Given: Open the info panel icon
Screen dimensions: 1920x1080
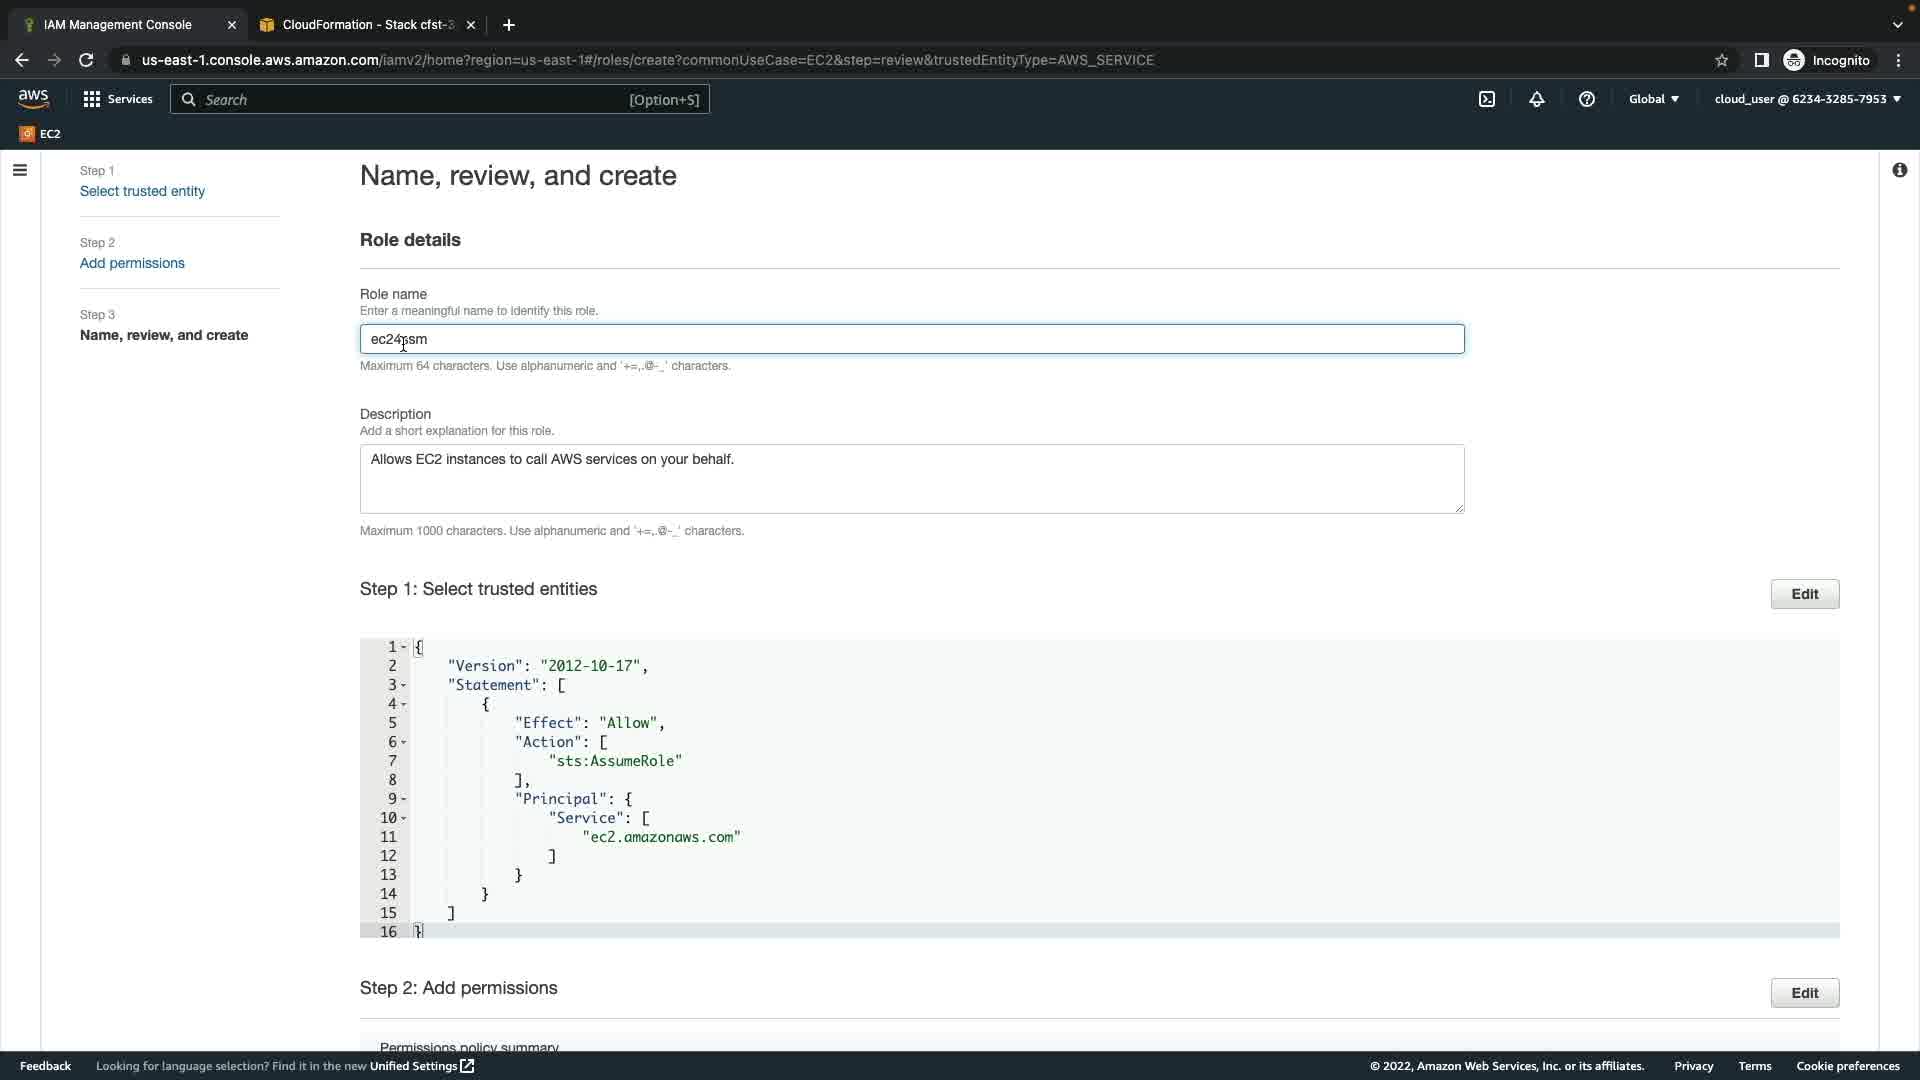Looking at the screenshot, I should [1899, 170].
